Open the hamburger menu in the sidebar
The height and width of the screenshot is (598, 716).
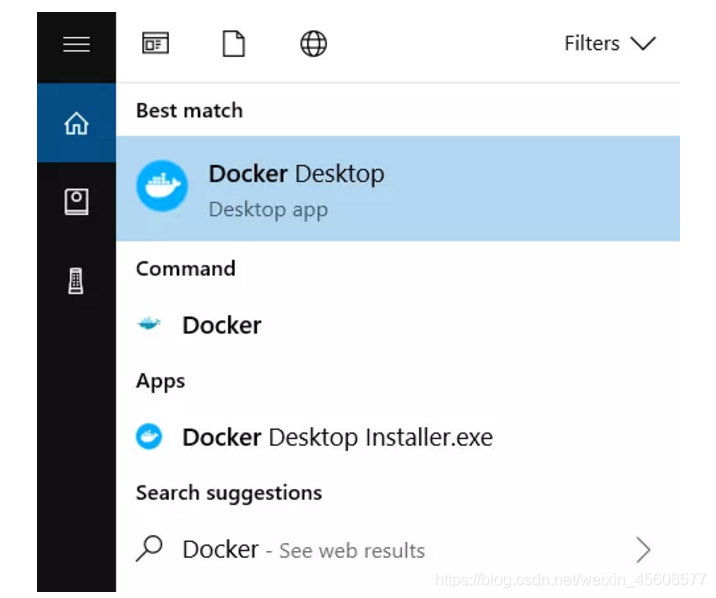click(76, 44)
